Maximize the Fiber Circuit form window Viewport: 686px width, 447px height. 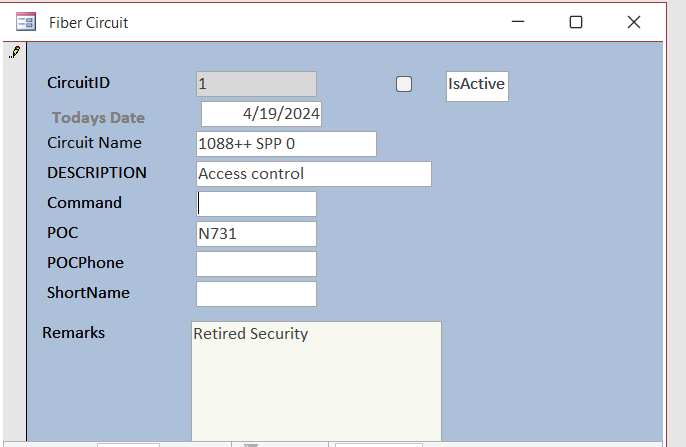[x=576, y=22]
